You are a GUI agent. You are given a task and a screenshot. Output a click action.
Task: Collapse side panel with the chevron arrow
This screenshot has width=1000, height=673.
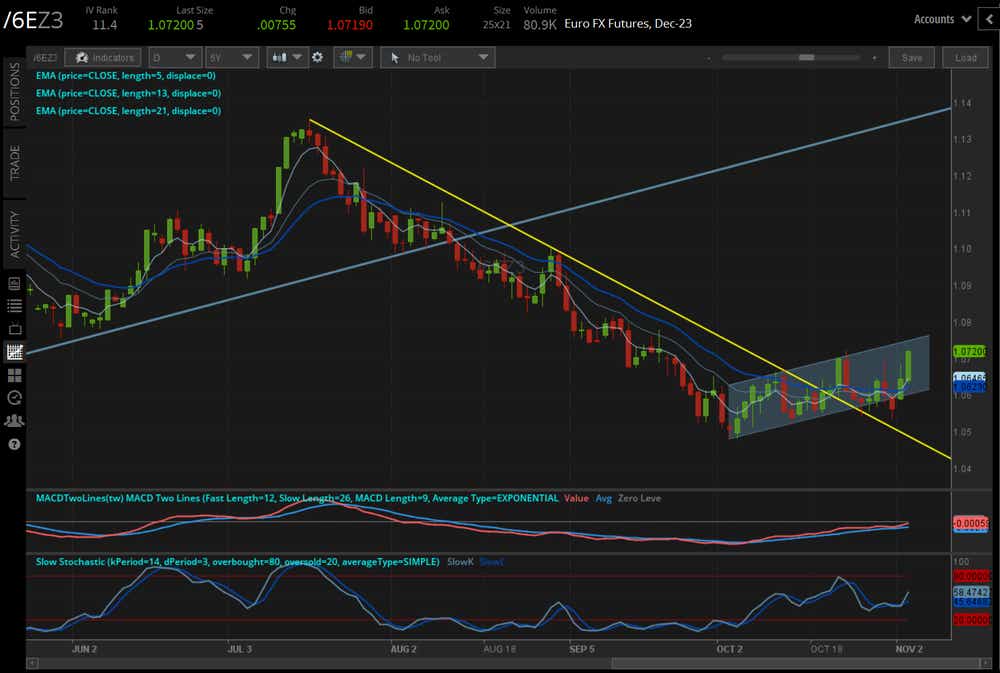coord(989,19)
